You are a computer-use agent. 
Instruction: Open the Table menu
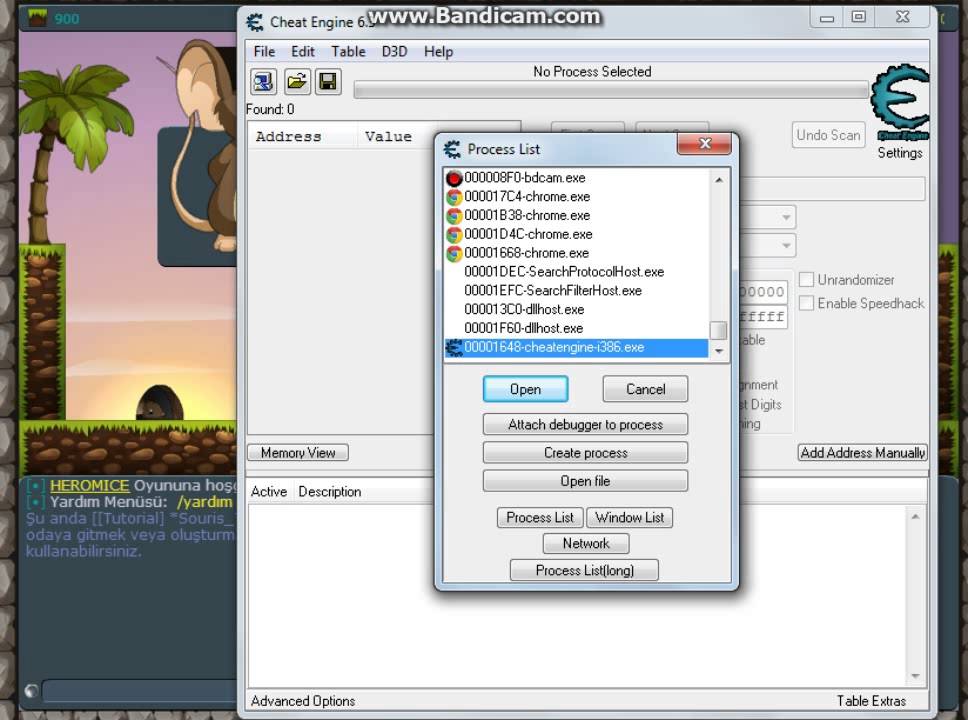pyautogui.click(x=348, y=51)
